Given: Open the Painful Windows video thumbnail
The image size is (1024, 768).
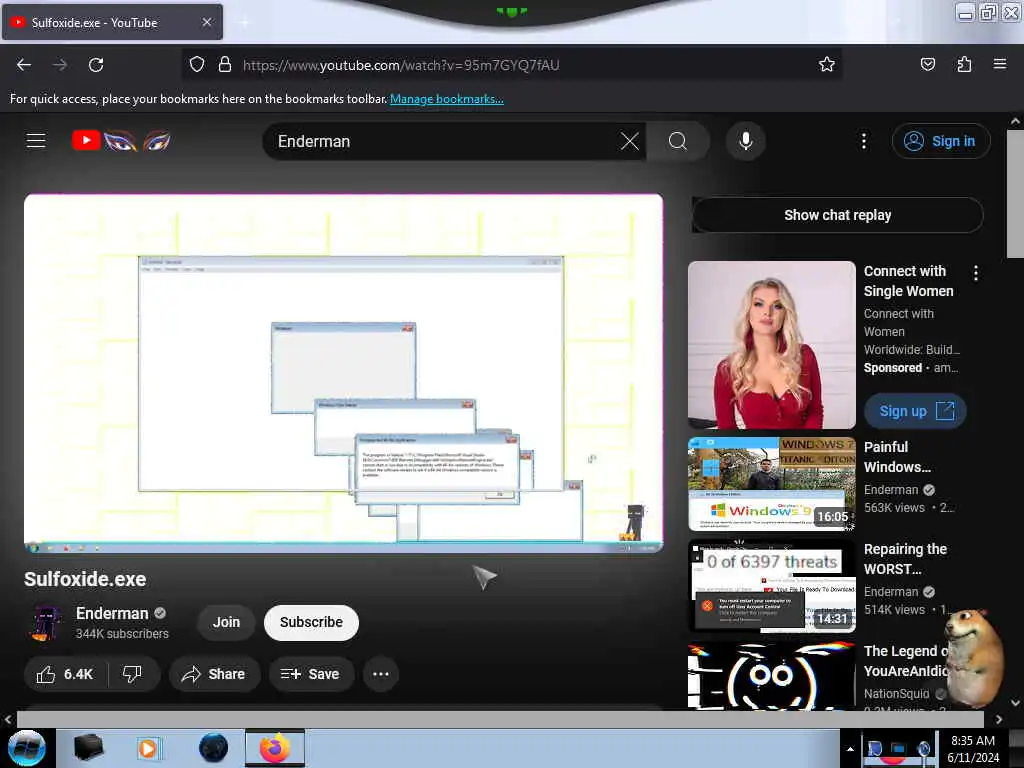Looking at the screenshot, I should [771, 484].
